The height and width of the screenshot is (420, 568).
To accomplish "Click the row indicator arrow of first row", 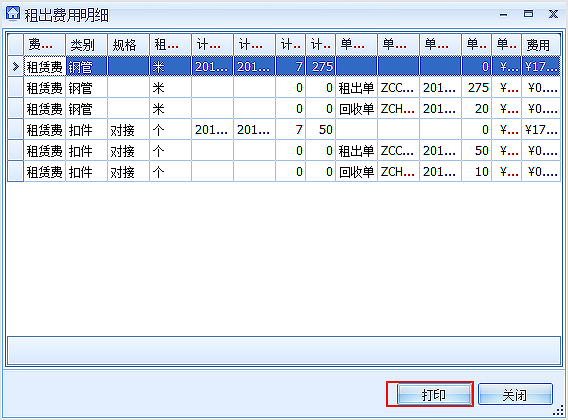I will pos(16,67).
